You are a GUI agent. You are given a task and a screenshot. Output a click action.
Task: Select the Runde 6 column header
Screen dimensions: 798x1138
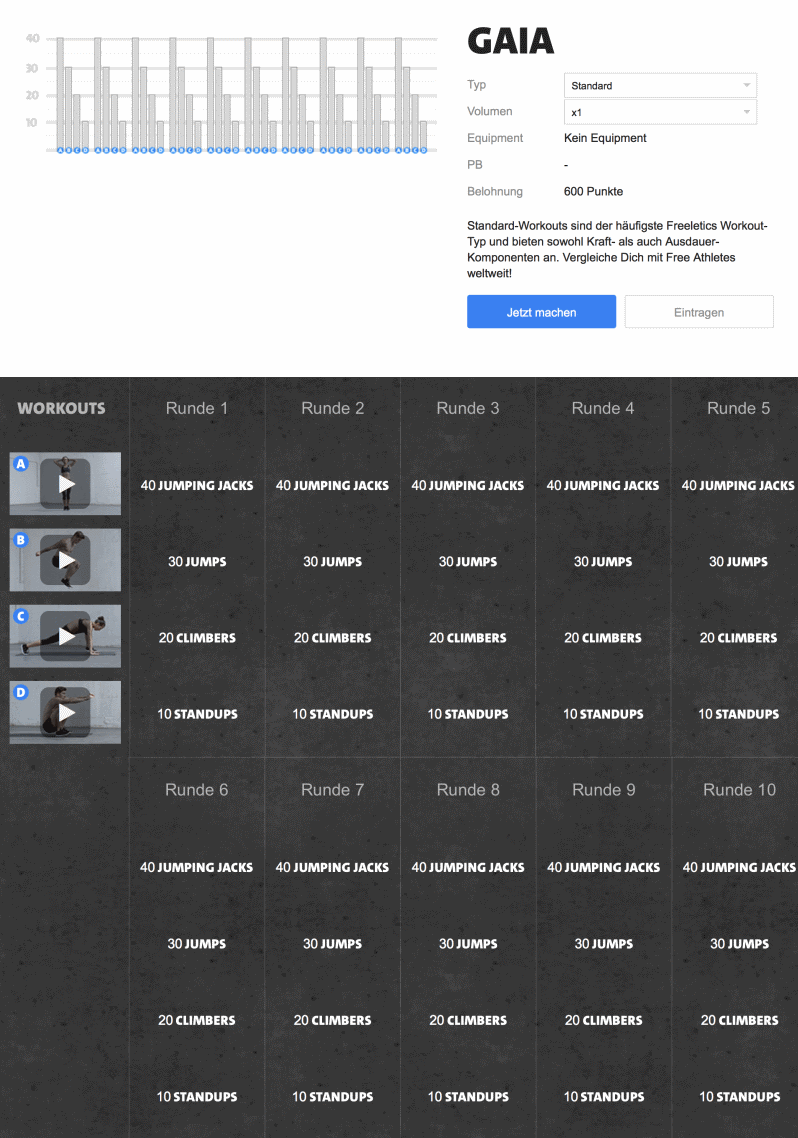point(197,790)
